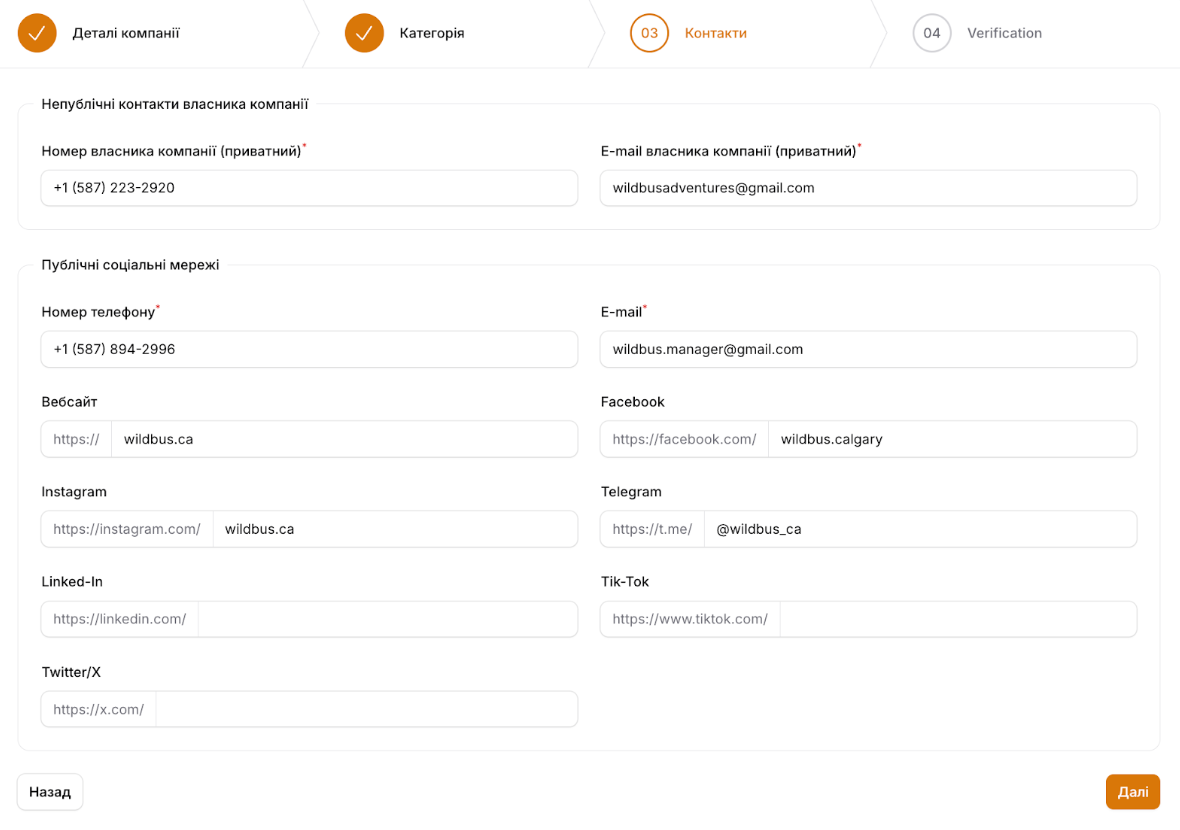Click the public Номер телефону field
This screenshot has height=830, width=1180.
(x=309, y=349)
